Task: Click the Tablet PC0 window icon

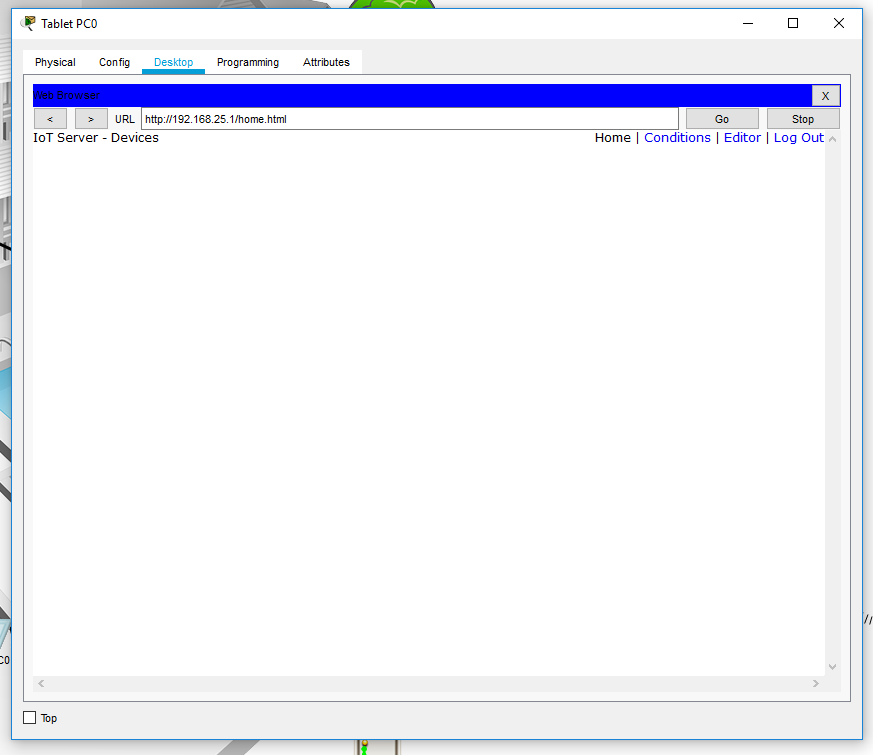Action: [28, 23]
